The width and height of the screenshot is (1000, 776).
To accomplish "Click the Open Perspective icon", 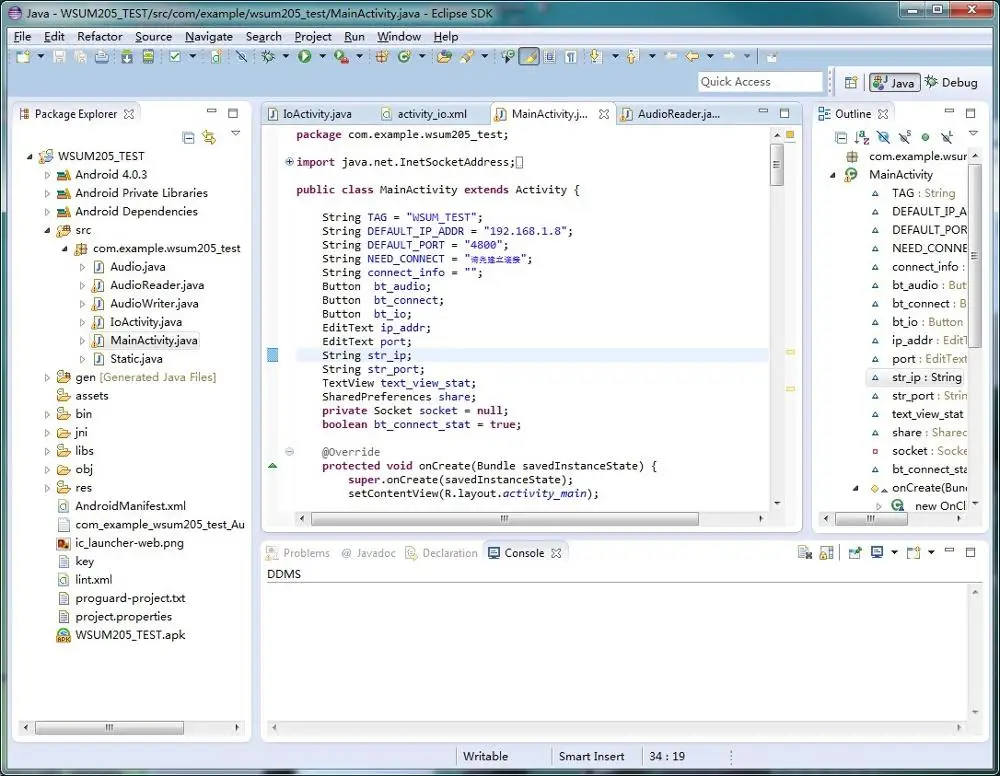I will tap(851, 82).
